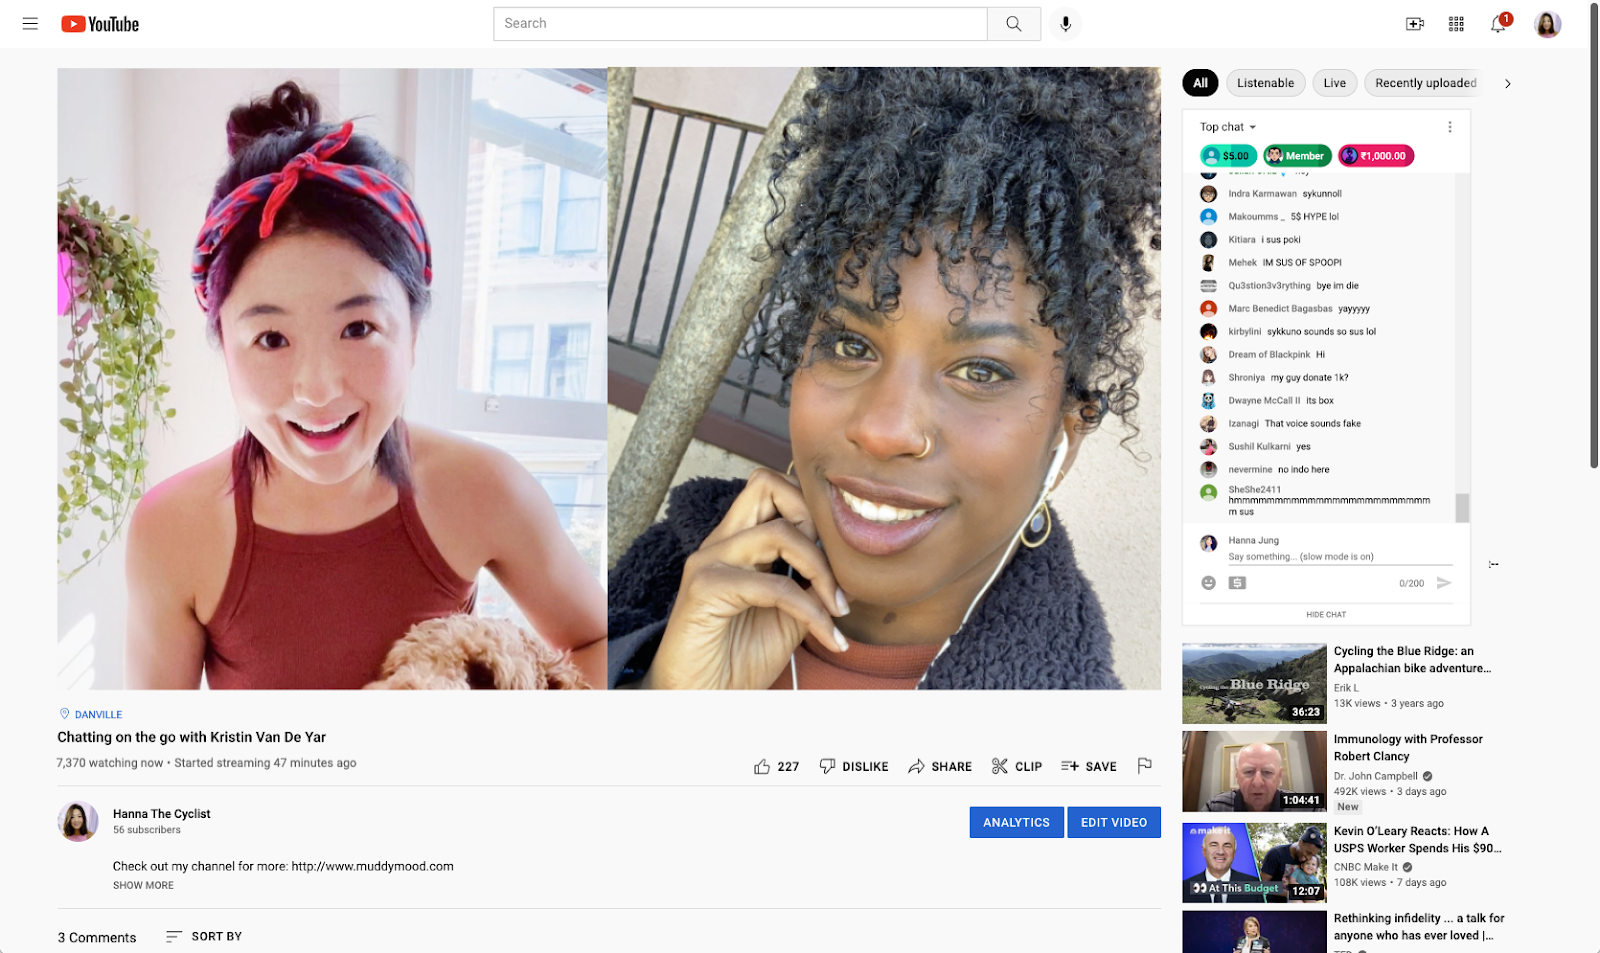Open the account avatar menu
This screenshot has height=953, width=1600.
[1548, 24]
